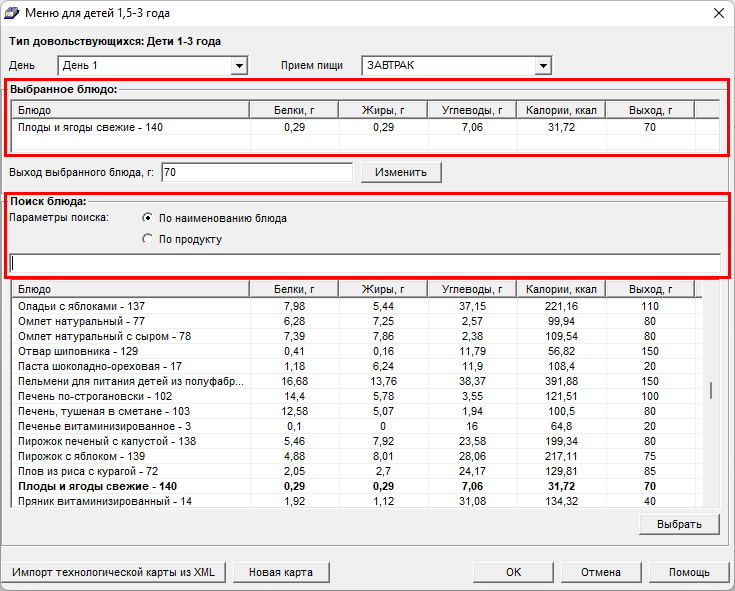The image size is (735, 591).
Task: Click Импорт технологической карты из XML
Action: [113, 572]
